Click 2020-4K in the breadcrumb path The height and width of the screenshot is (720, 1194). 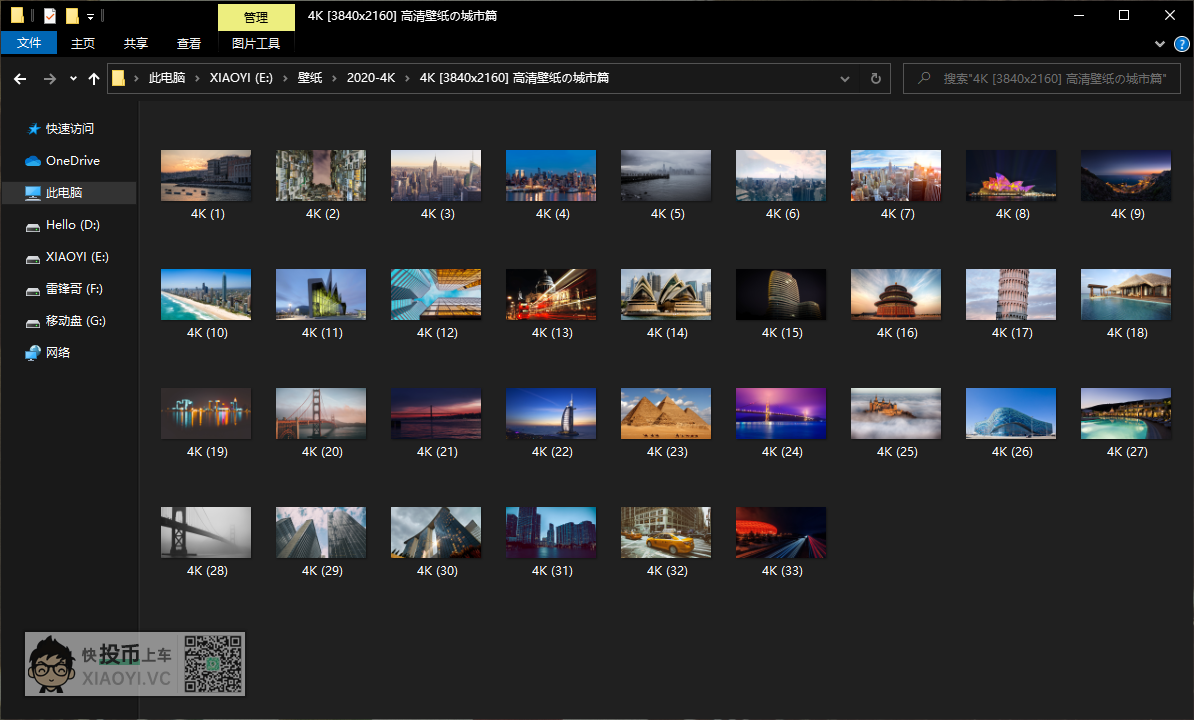pyautogui.click(x=371, y=78)
